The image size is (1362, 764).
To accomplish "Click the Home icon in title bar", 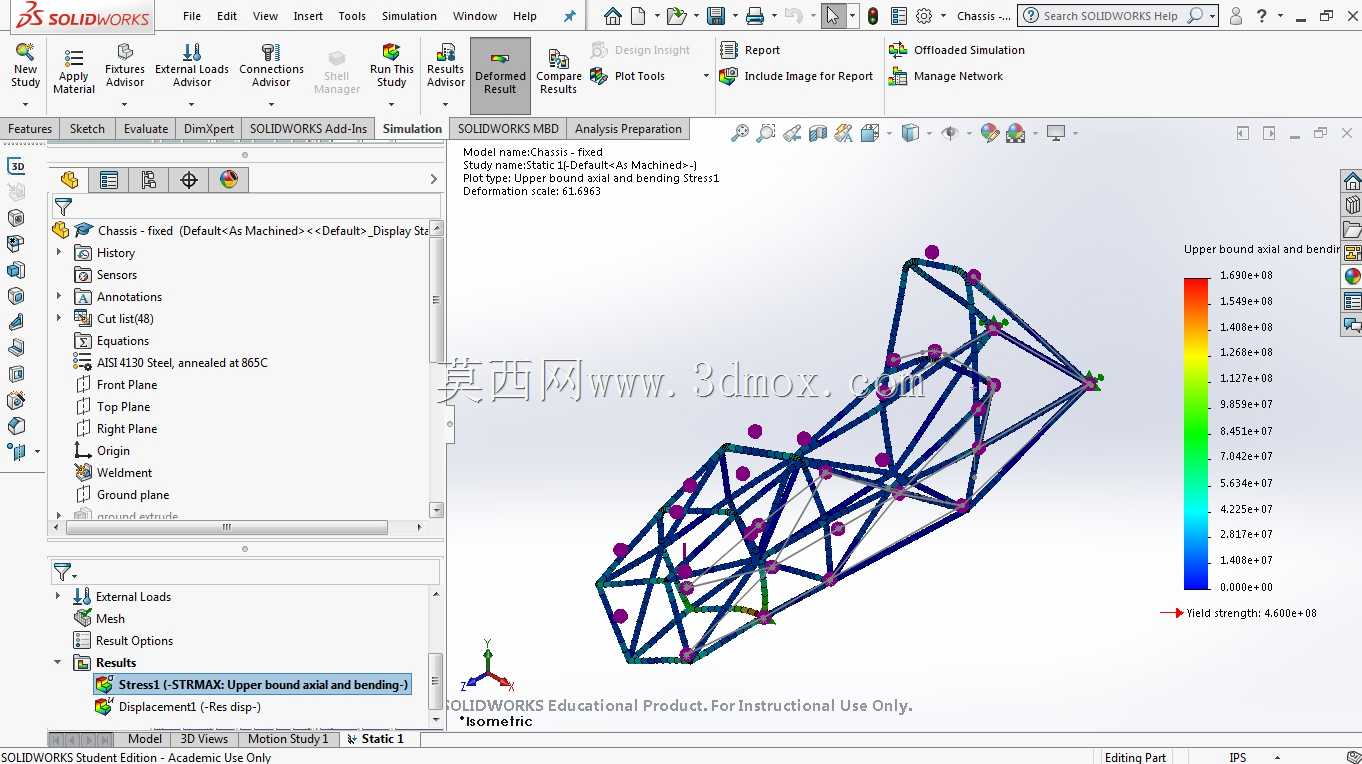I will (x=613, y=16).
